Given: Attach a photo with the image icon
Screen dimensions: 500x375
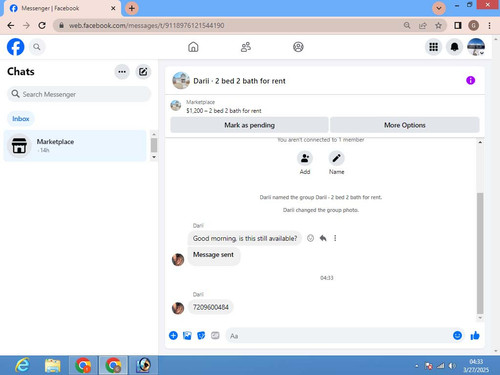Looking at the screenshot, I should (187, 335).
